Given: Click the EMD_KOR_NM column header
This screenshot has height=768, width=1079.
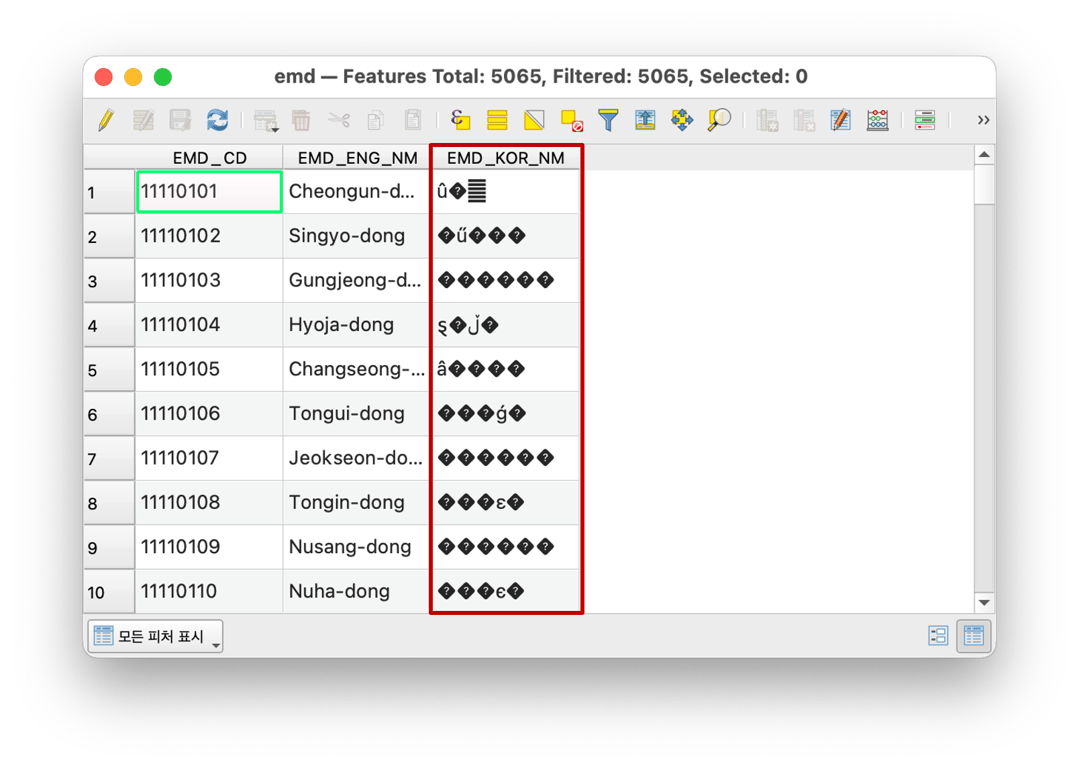Looking at the screenshot, I should tap(506, 158).
